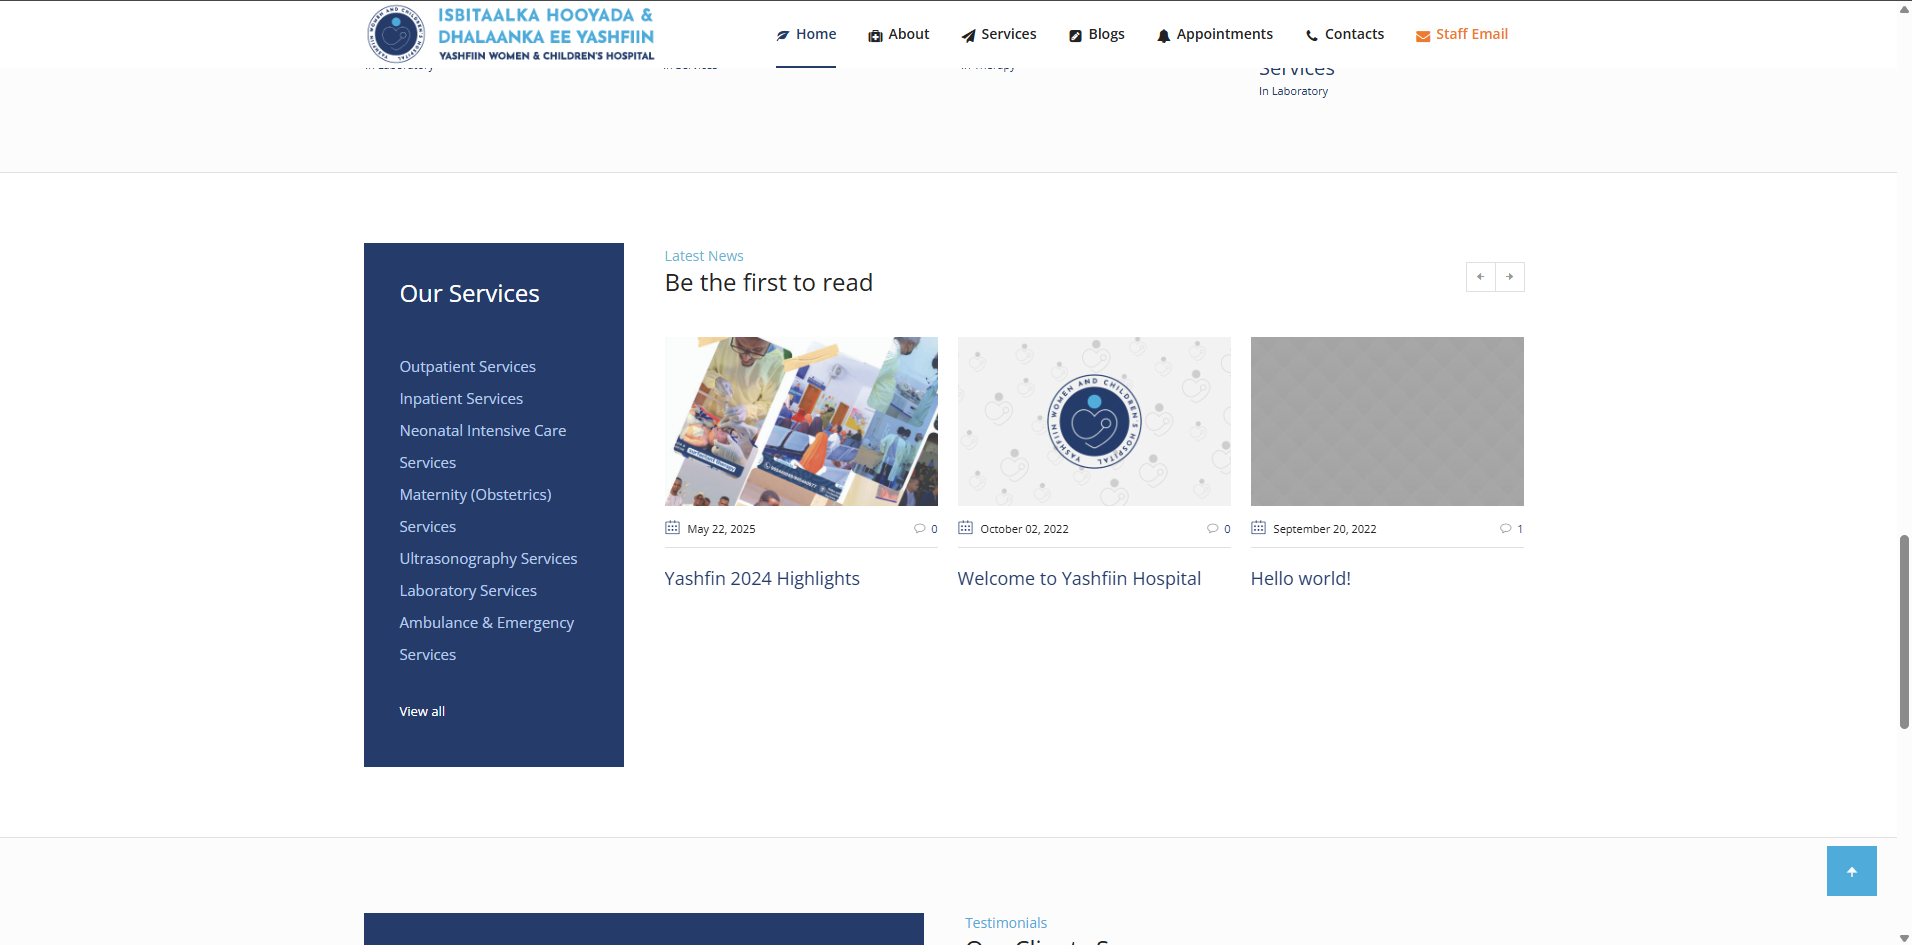Open Welcome to Yashfiin Hospital thumbnail
Screen dimensions: 1912x945
pyautogui.click(x=1094, y=421)
